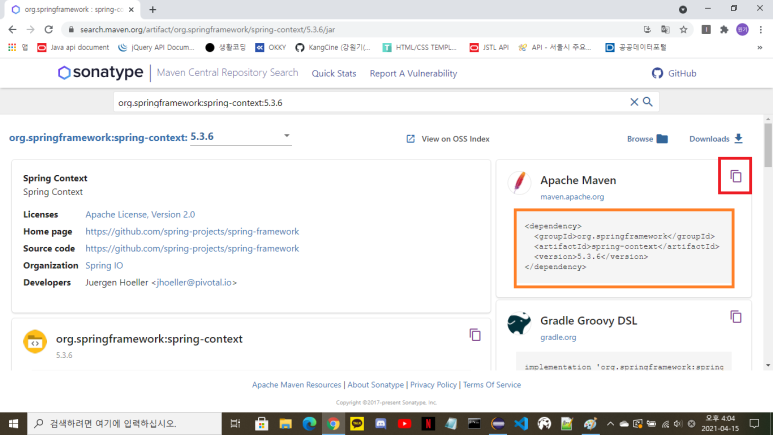Email jhoeller@pivotal.io developer link
773x435 pixels.
pyautogui.click(x=194, y=283)
